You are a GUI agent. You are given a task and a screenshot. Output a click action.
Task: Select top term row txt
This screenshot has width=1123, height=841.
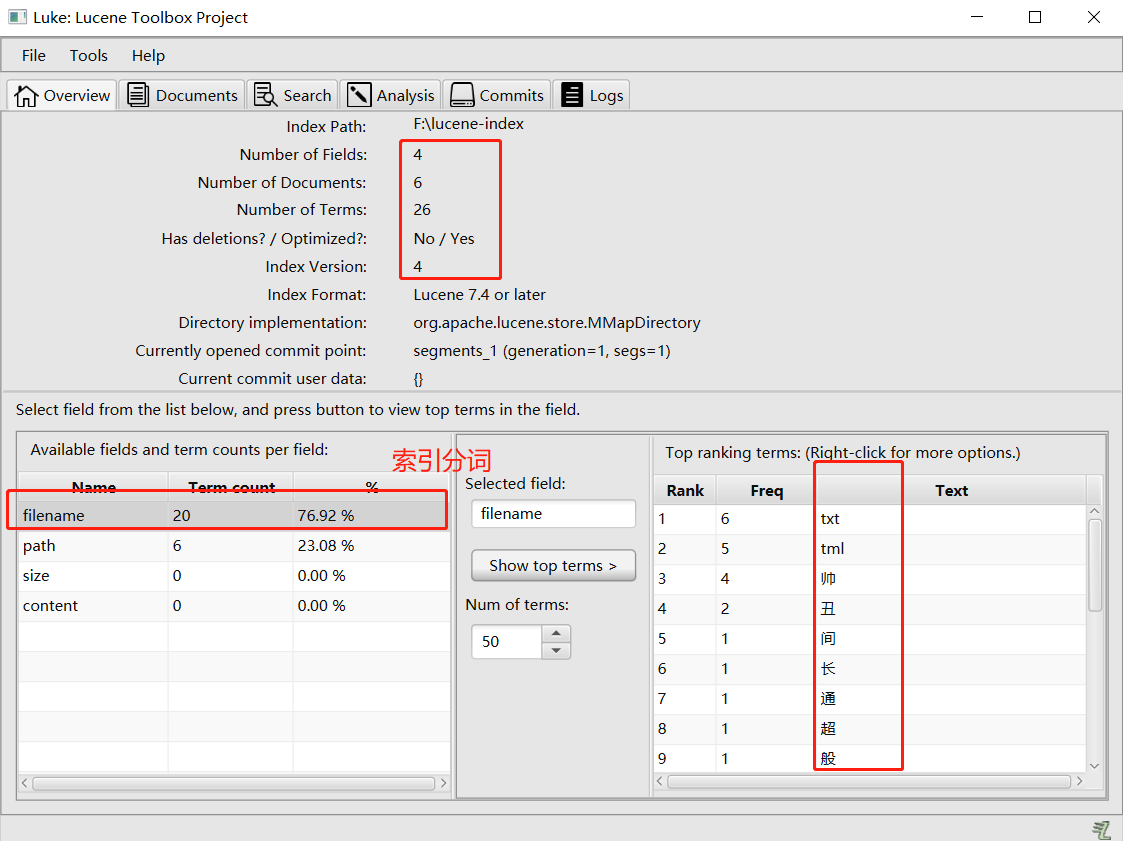pos(870,519)
